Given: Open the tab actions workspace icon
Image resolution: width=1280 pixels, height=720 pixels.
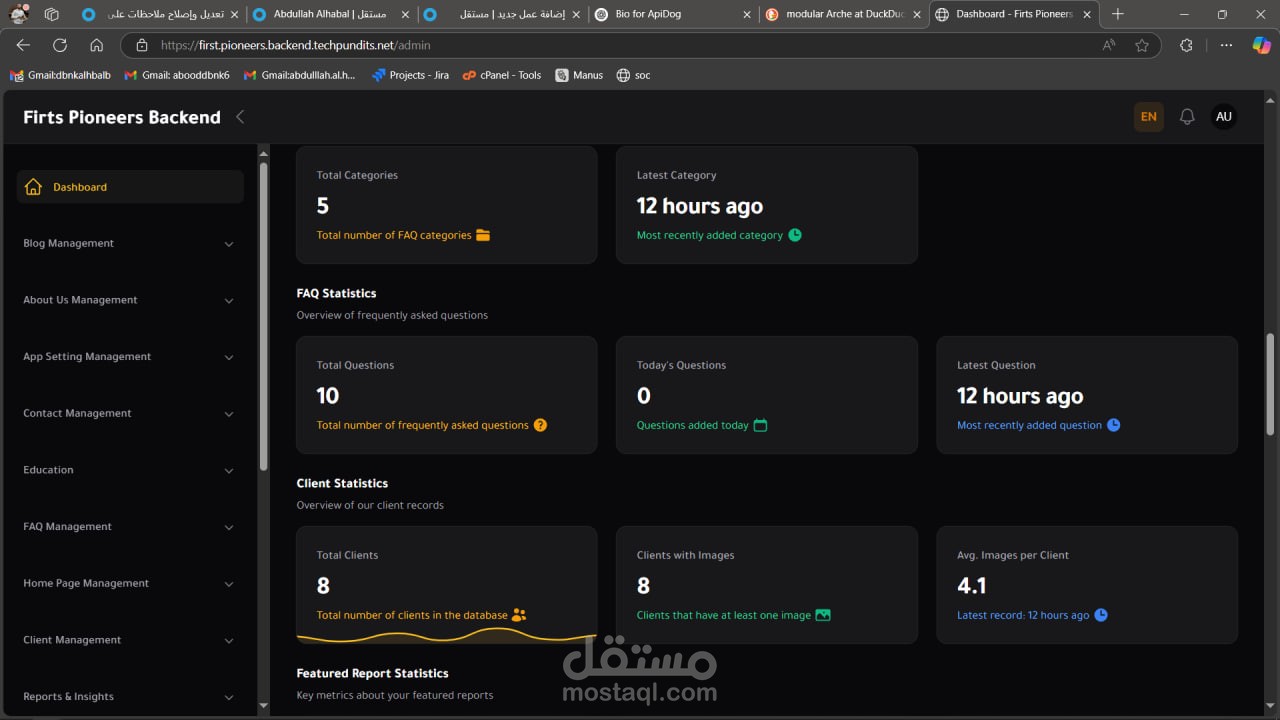Looking at the screenshot, I should coord(52,14).
